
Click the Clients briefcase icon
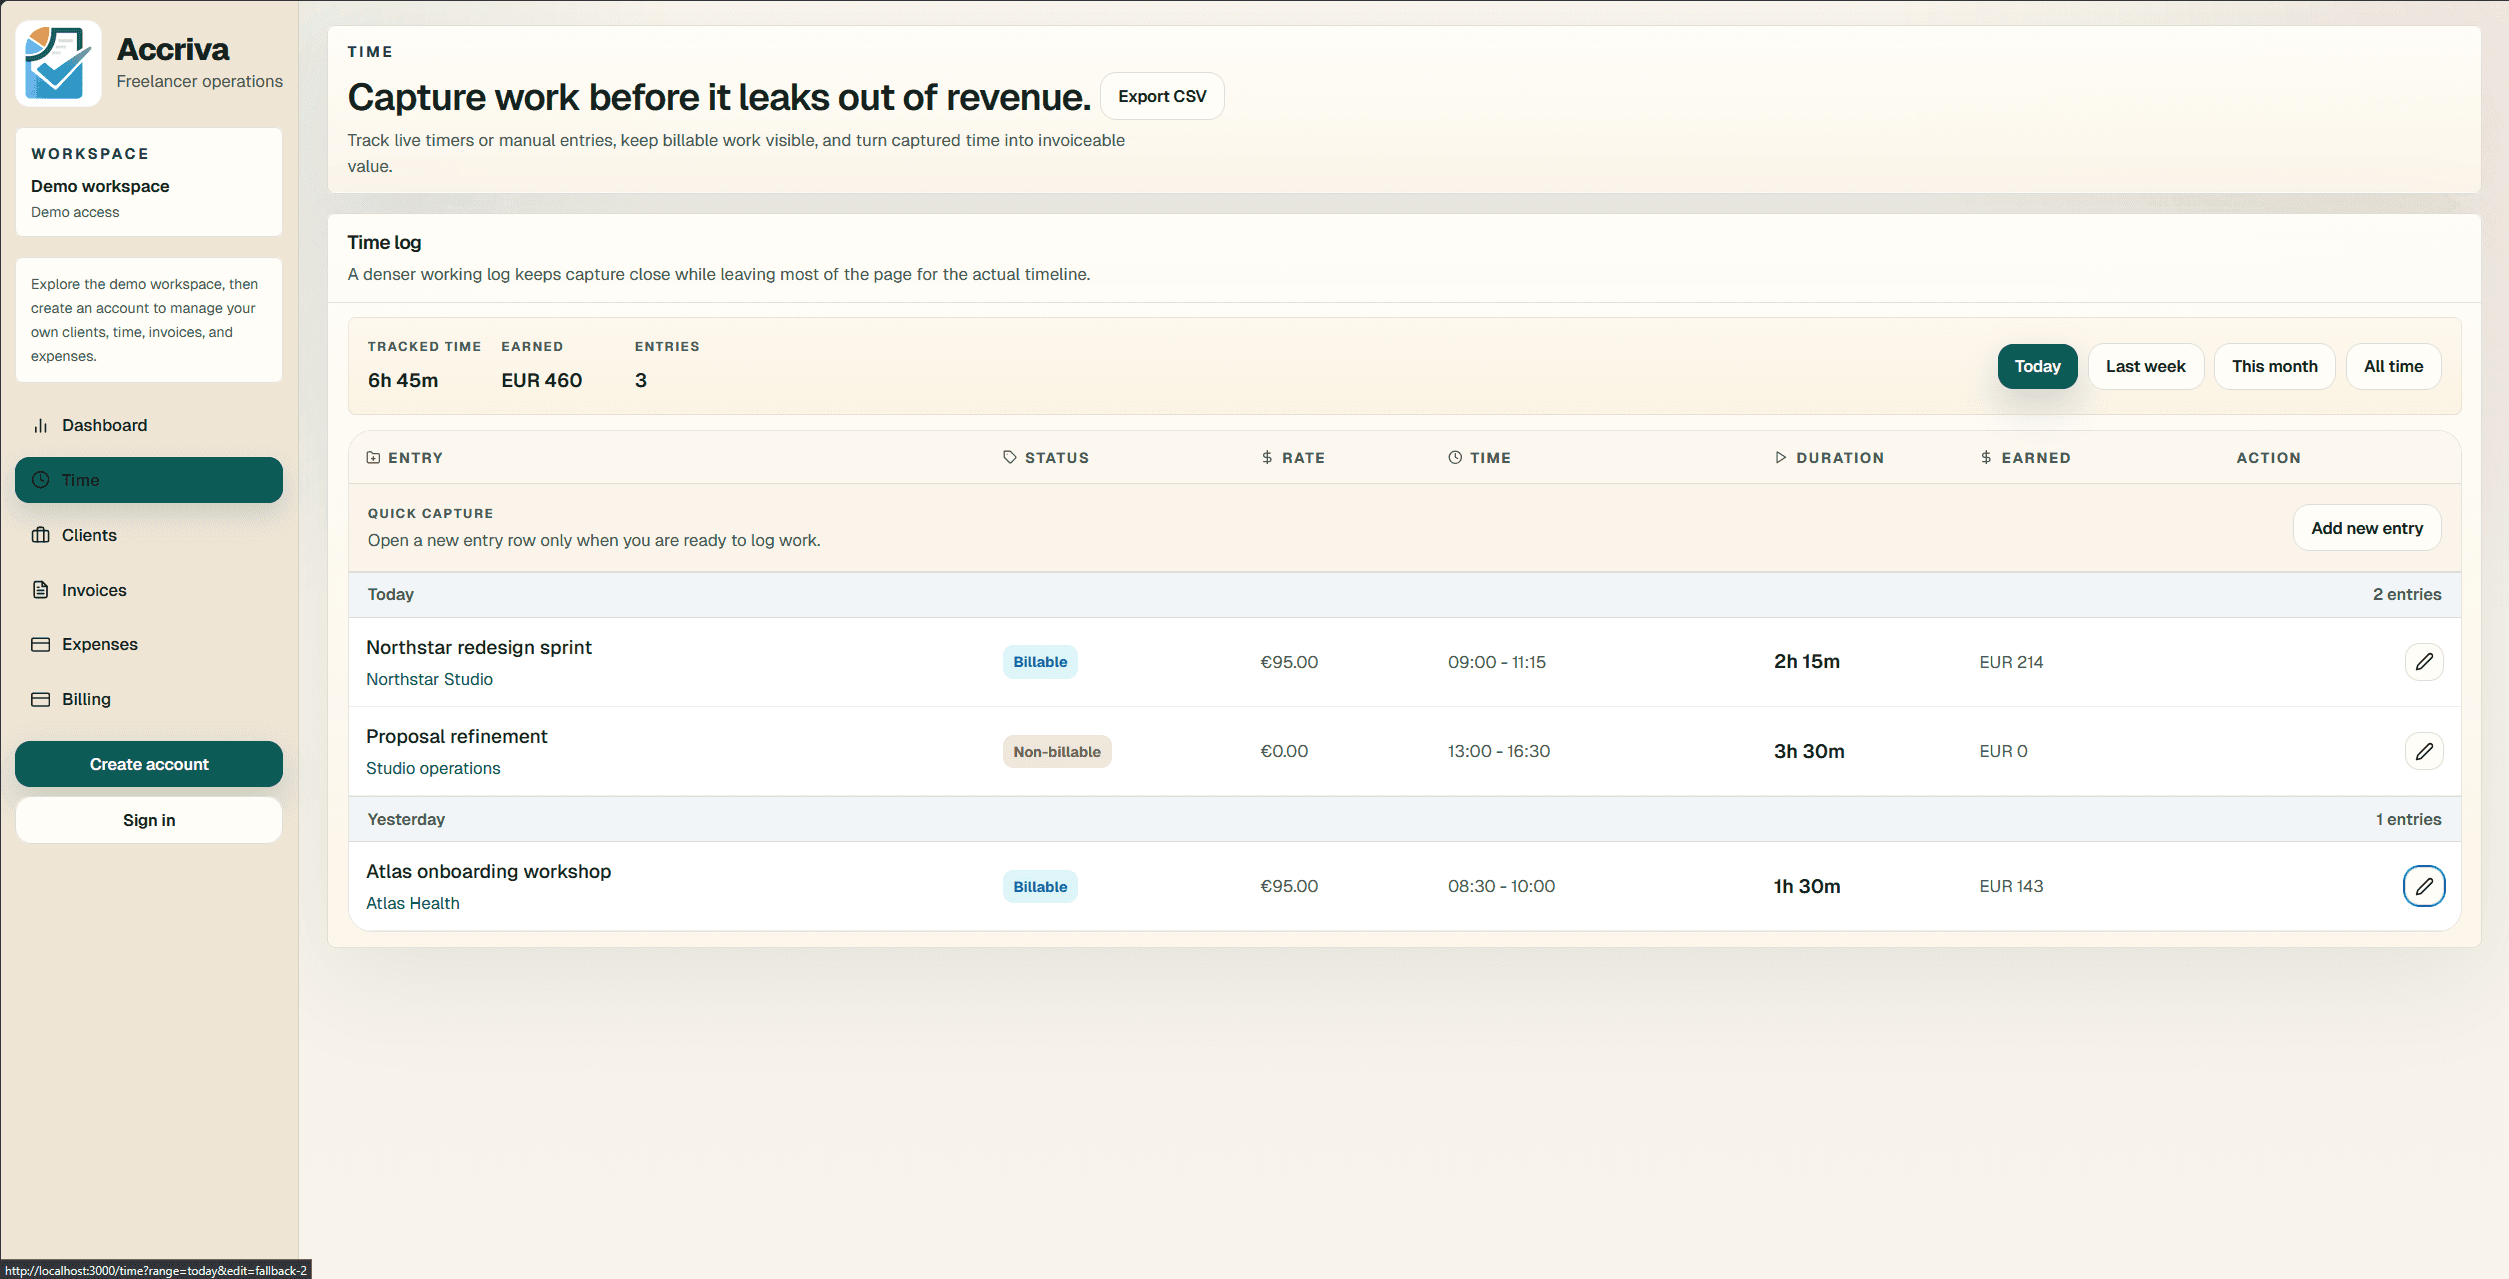tap(40, 535)
